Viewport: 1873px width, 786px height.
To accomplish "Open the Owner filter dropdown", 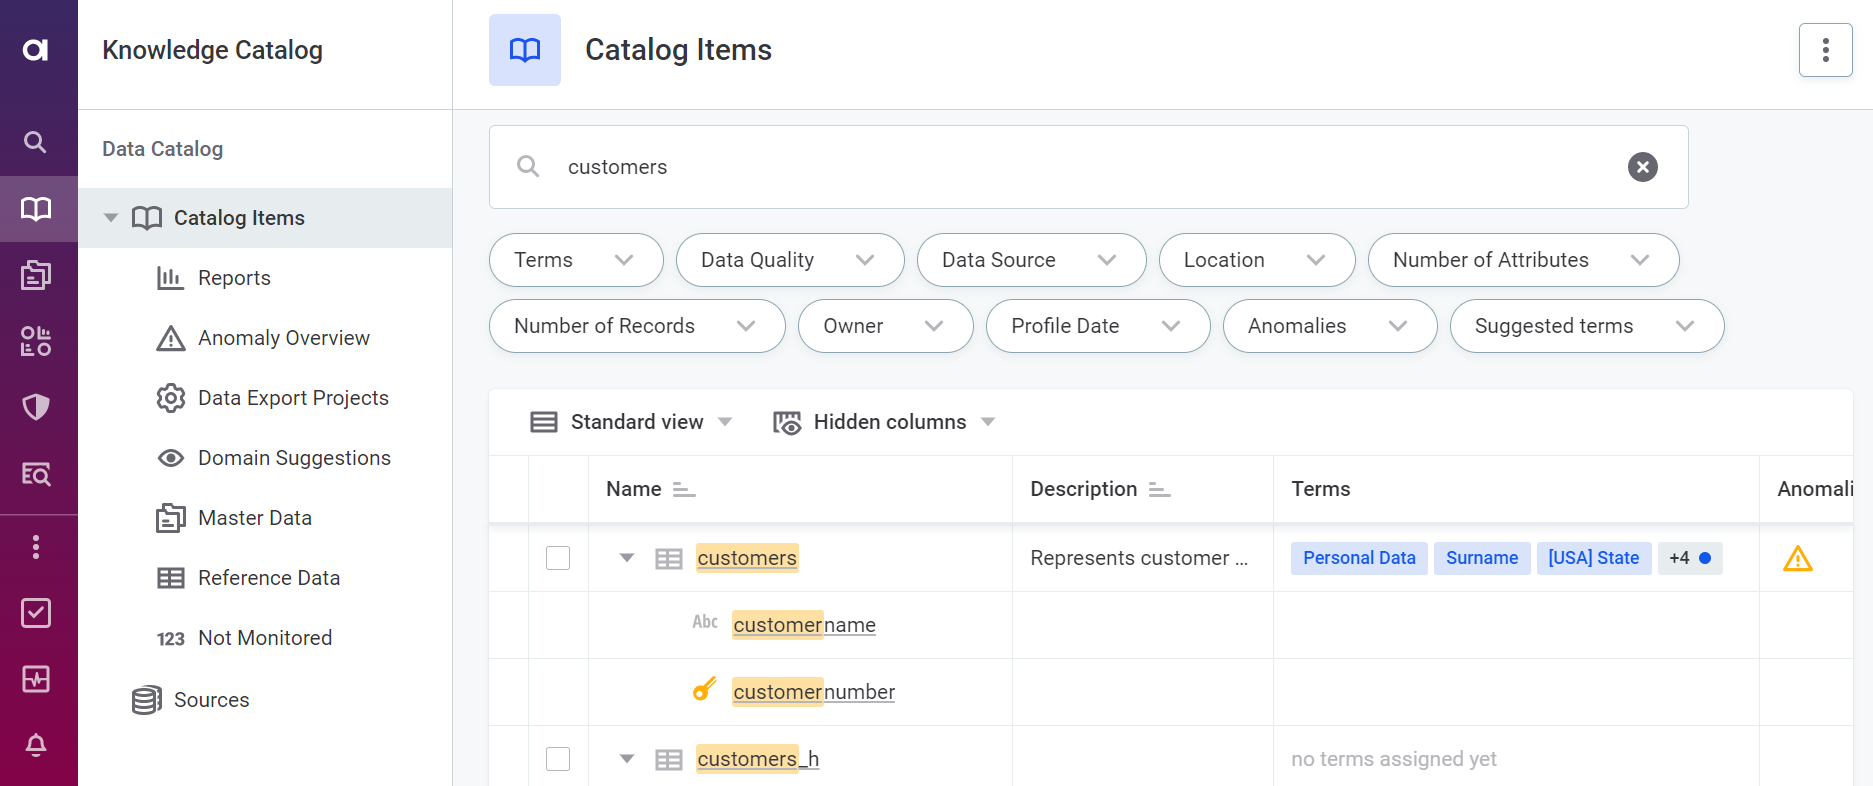I will [884, 326].
